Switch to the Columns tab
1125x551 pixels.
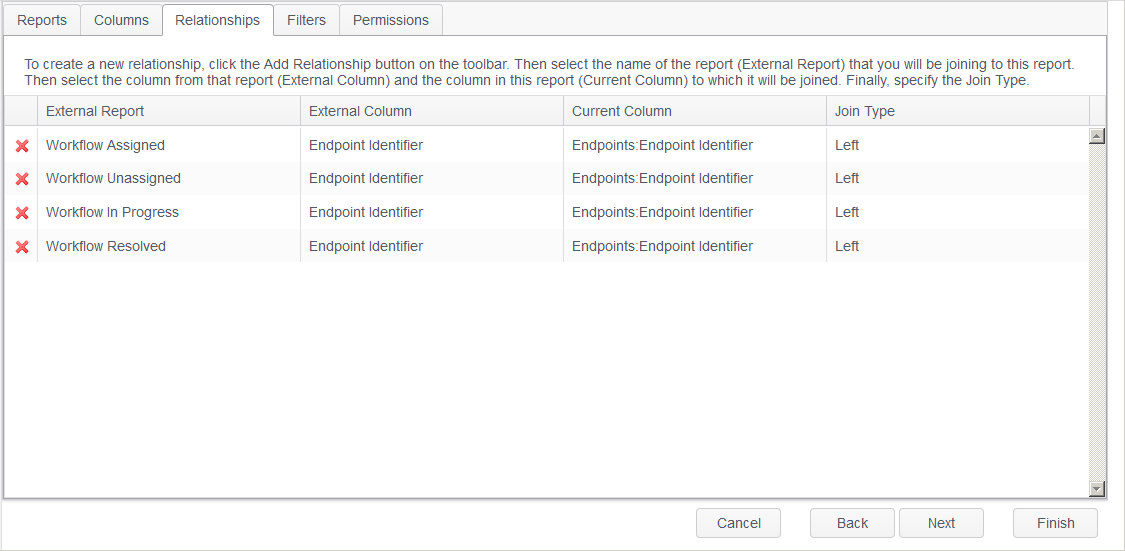[121, 20]
